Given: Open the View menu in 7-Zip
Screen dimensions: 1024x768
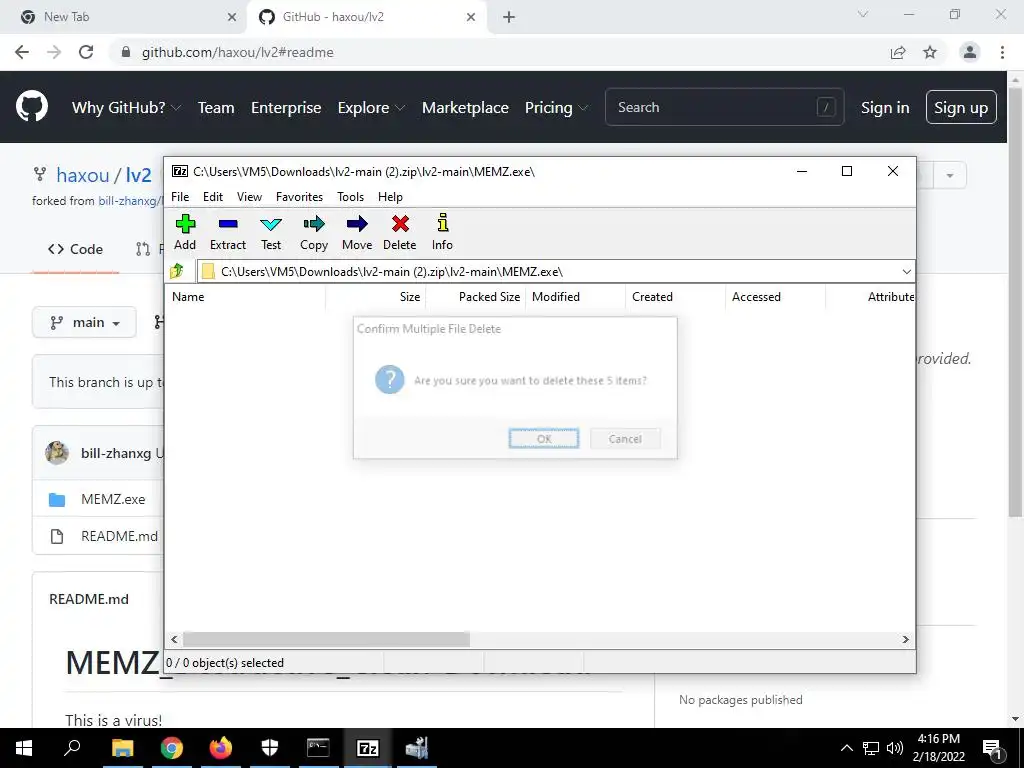Looking at the screenshot, I should [249, 197].
